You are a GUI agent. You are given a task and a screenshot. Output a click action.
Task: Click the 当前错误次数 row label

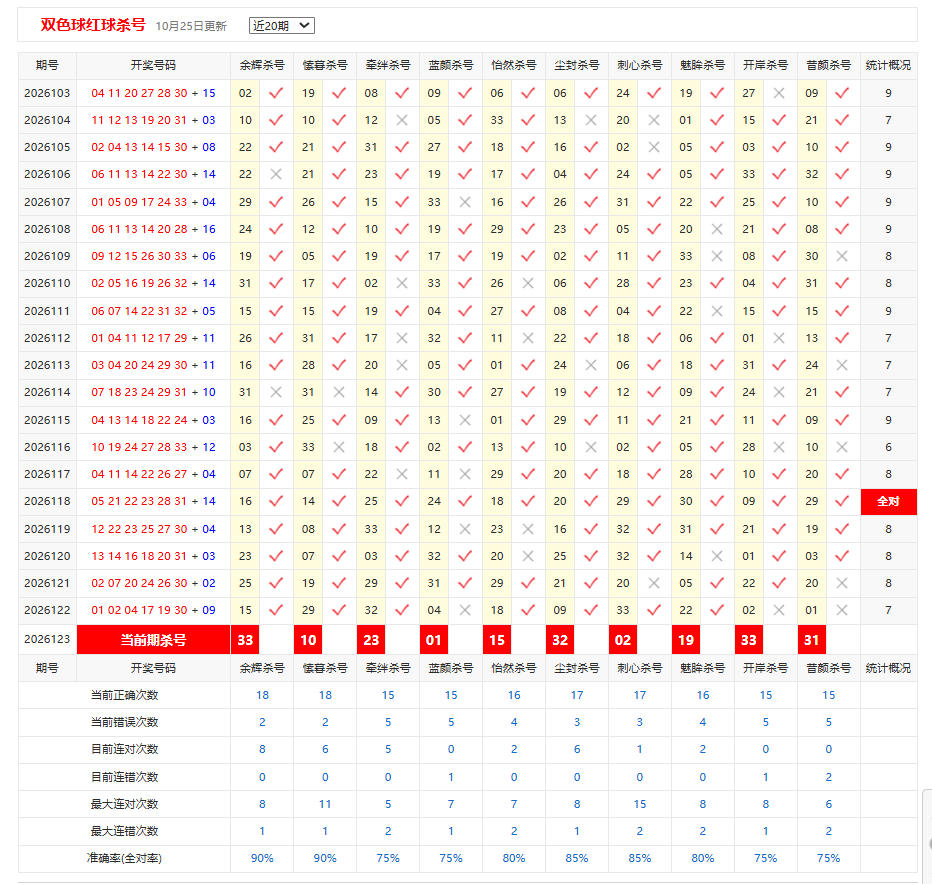coord(124,722)
